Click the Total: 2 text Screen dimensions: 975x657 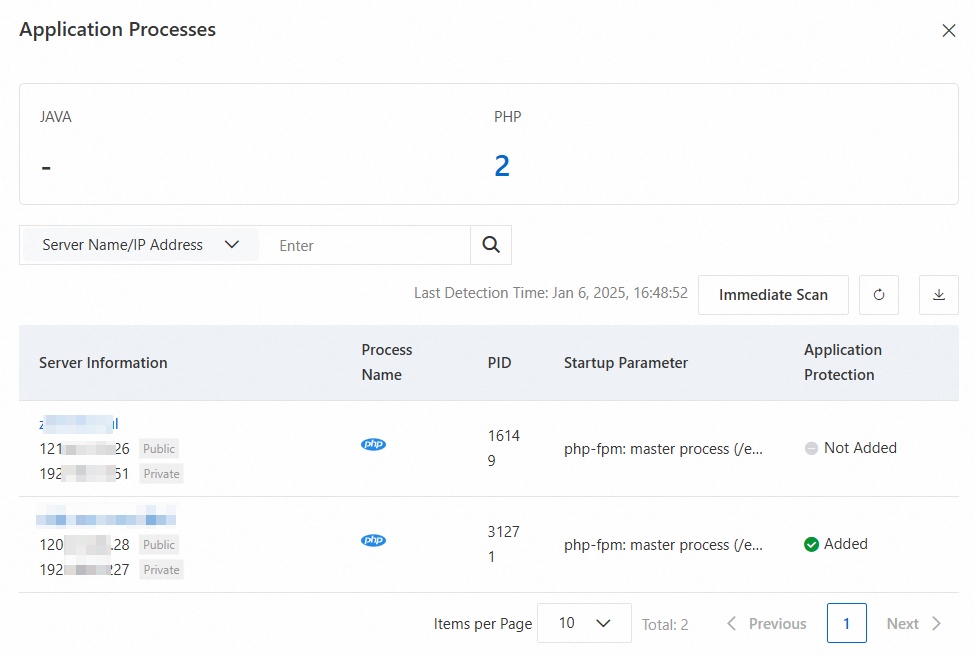(665, 625)
